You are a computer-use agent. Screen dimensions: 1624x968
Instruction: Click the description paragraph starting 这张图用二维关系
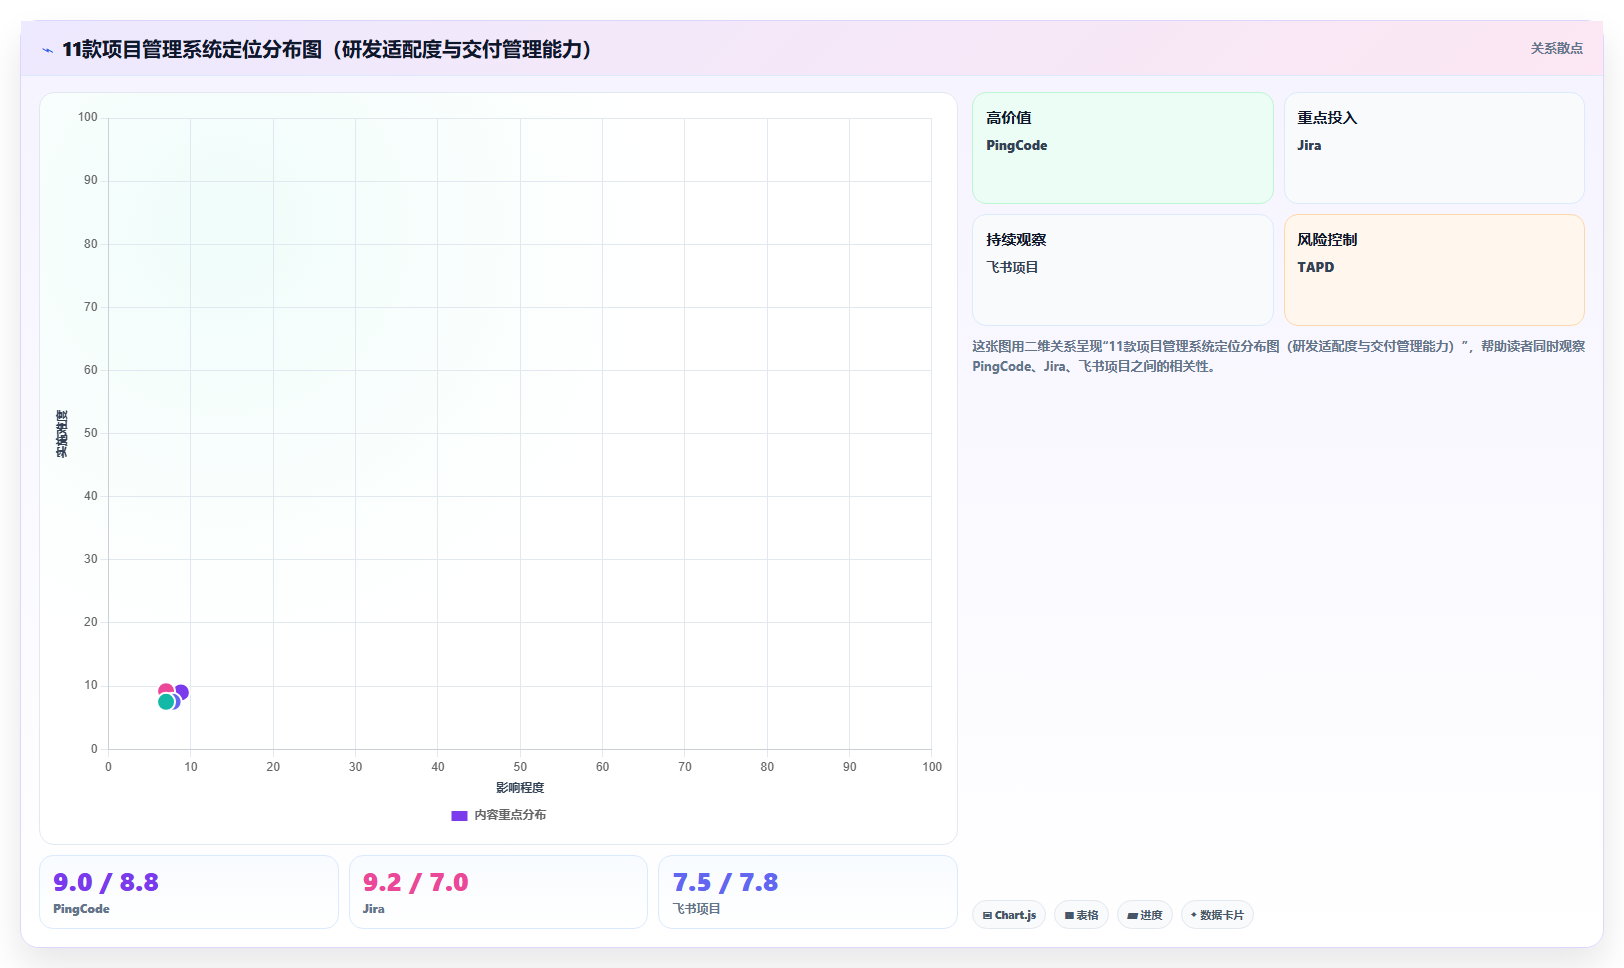(x=1278, y=356)
